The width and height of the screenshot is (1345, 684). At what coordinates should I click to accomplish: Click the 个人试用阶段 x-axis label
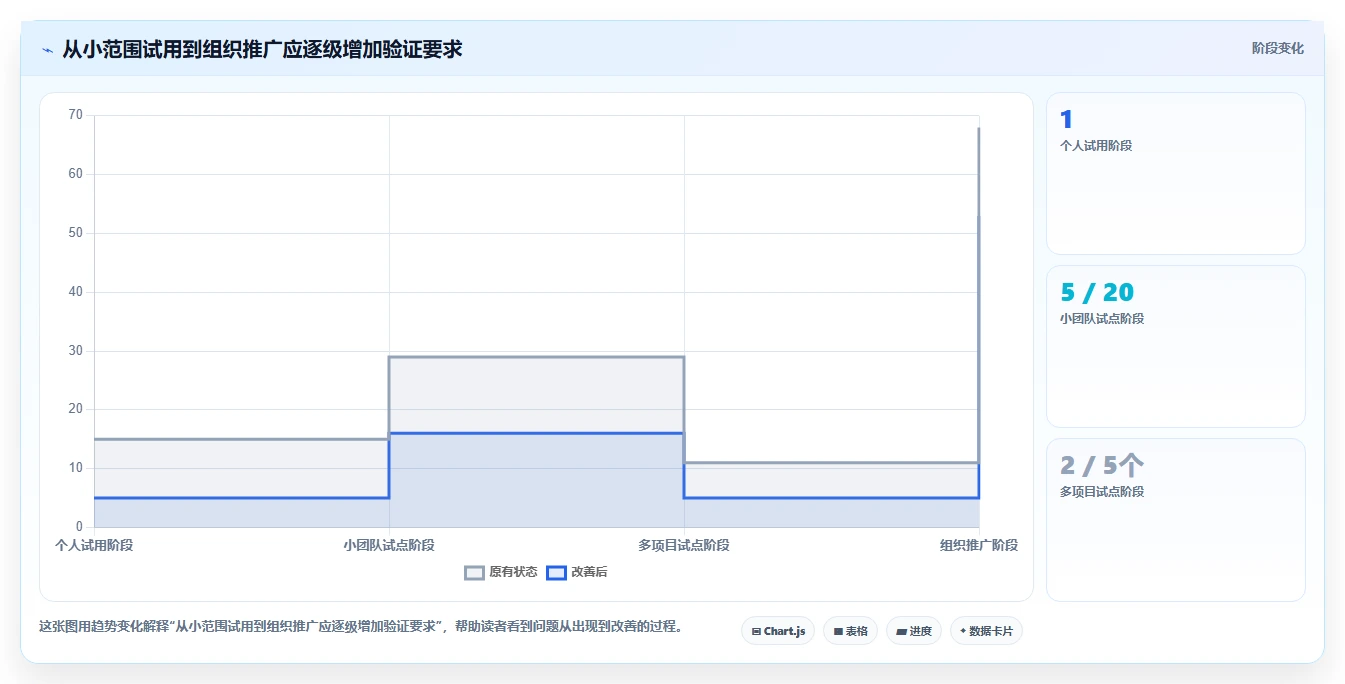click(94, 545)
